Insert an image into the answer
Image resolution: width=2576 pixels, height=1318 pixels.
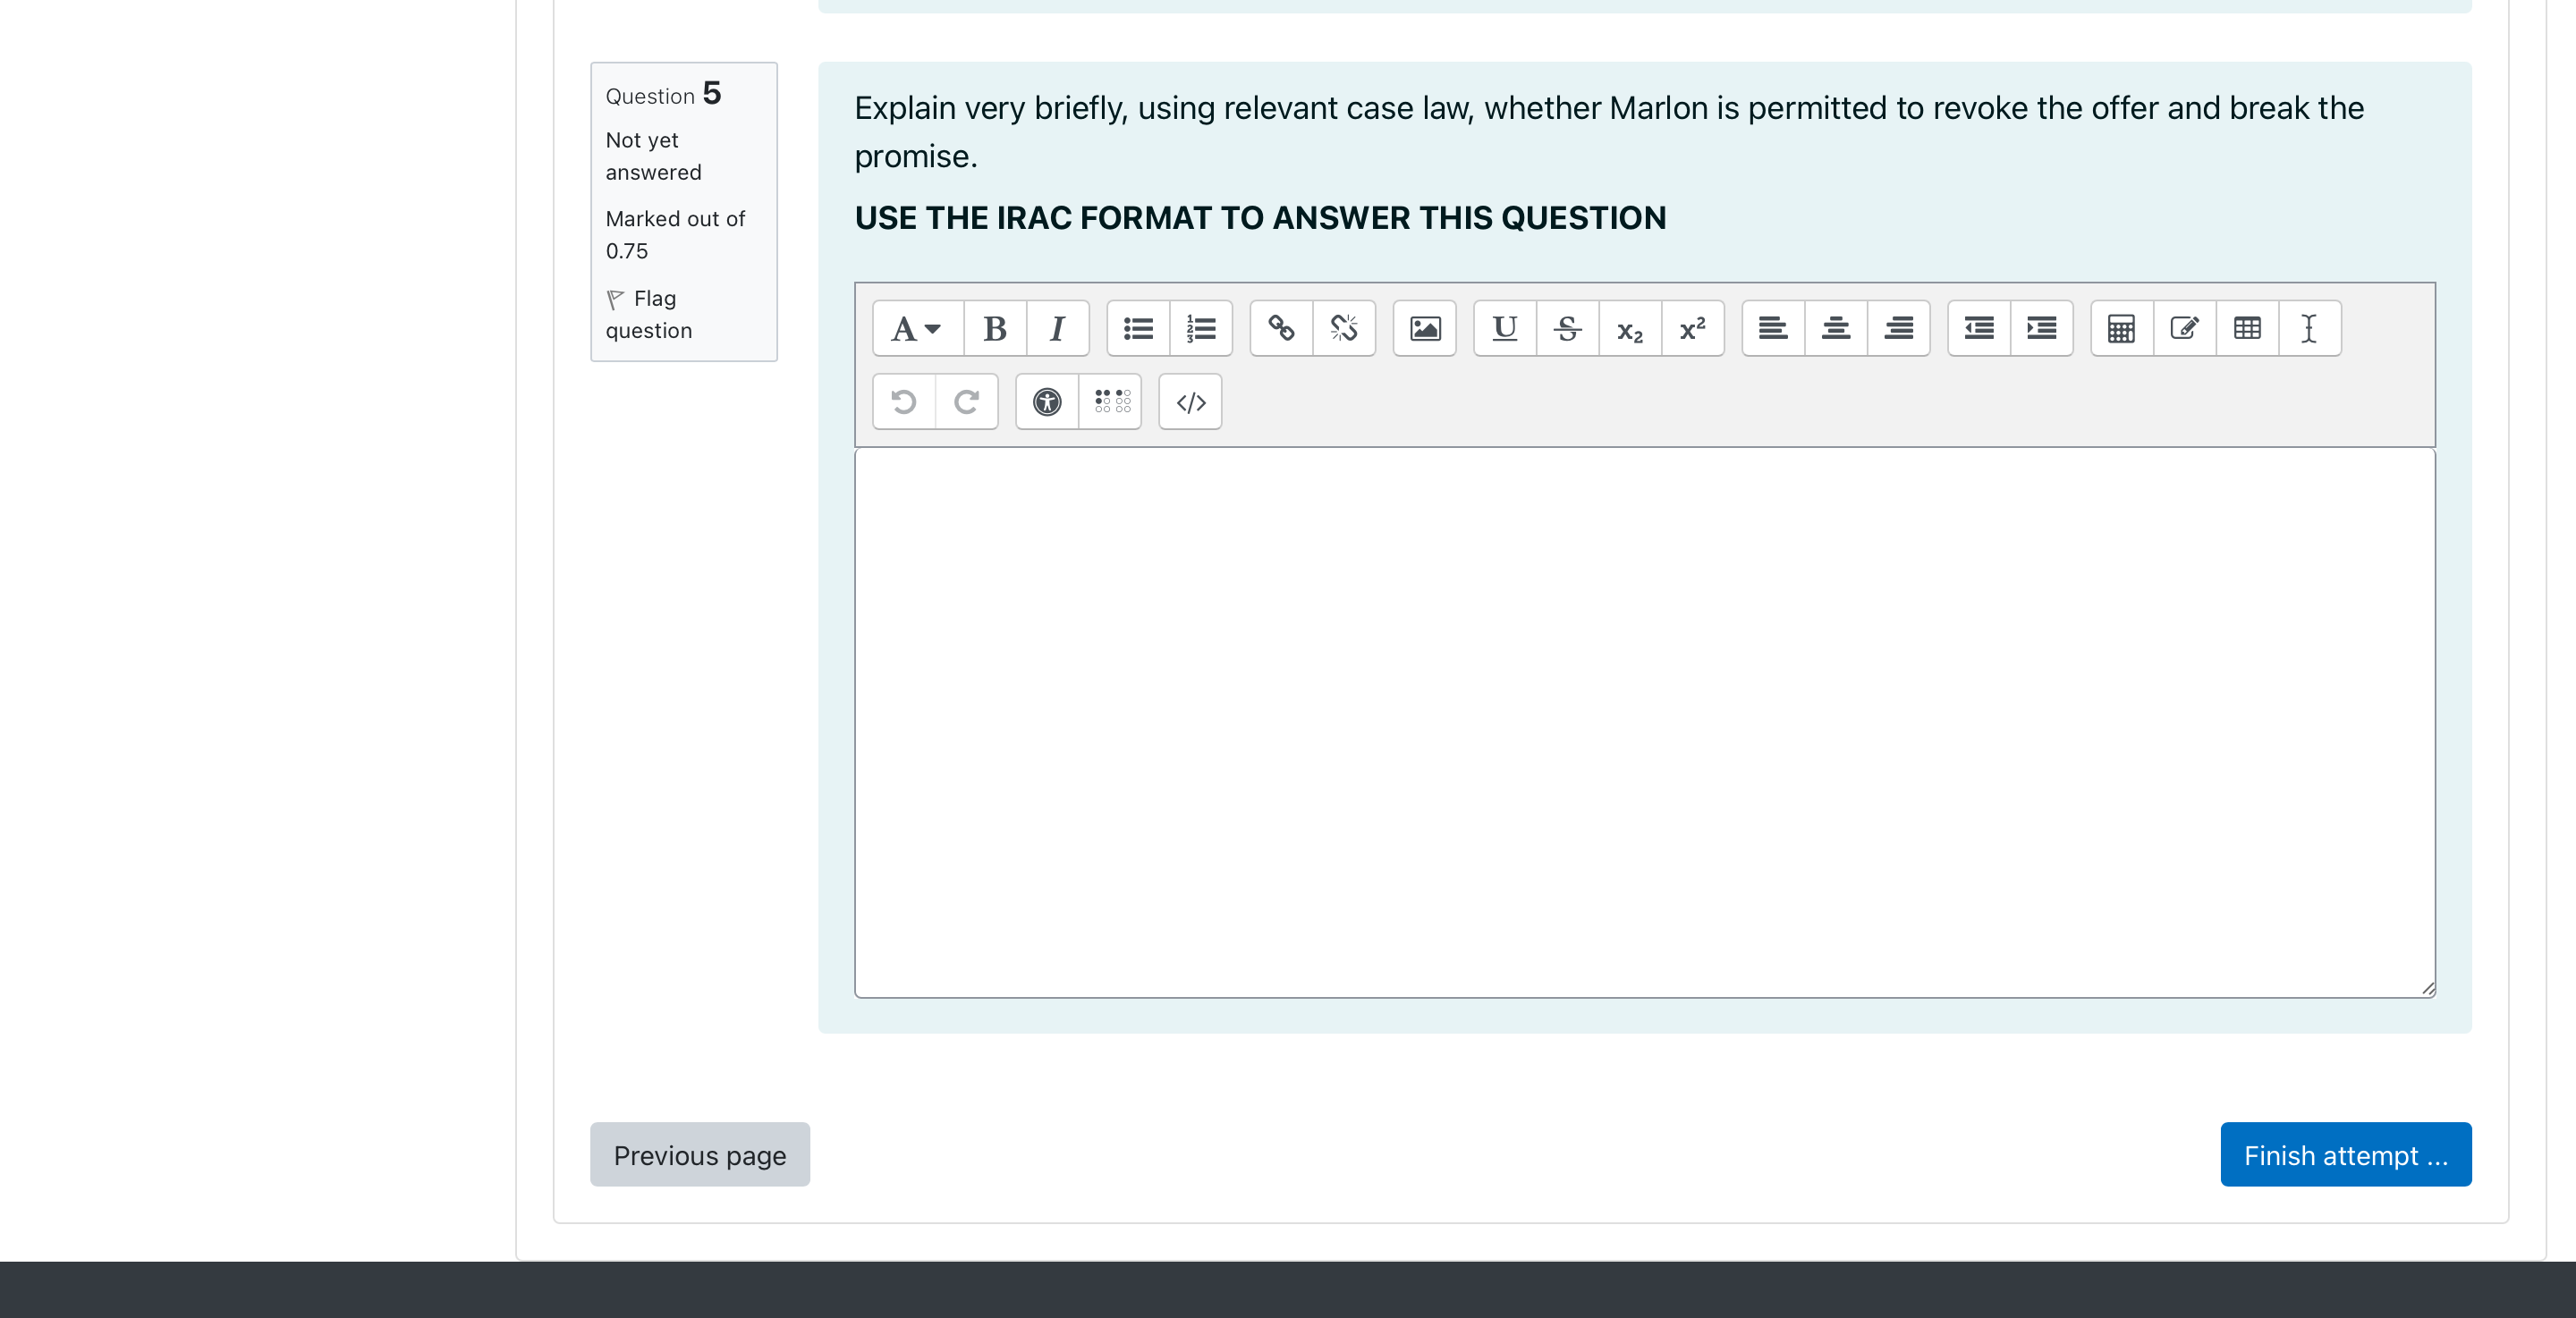1423,328
